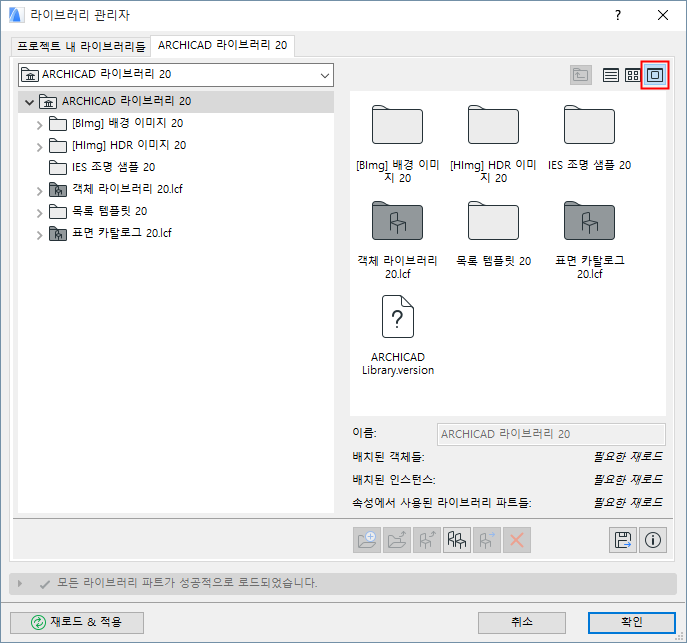Switch to large icon view mode
The height and width of the screenshot is (643, 687).
click(x=655, y=75)
